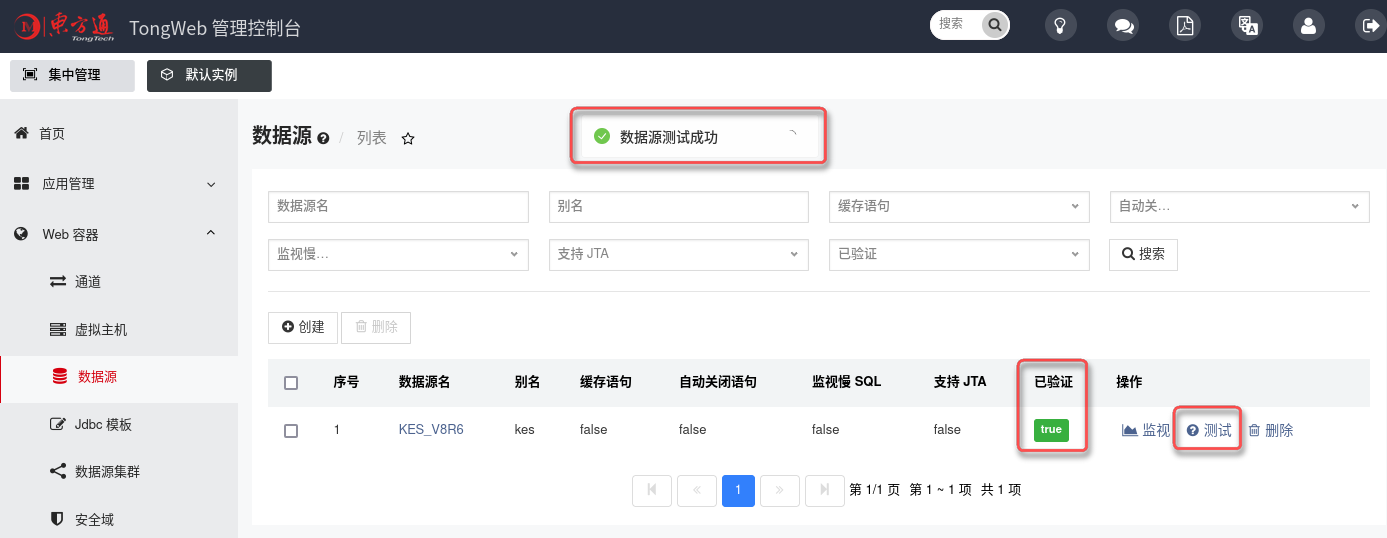The height and width of the screenshot is (538, 1387).
Task: Click the 创建 button
Action: 303,327
